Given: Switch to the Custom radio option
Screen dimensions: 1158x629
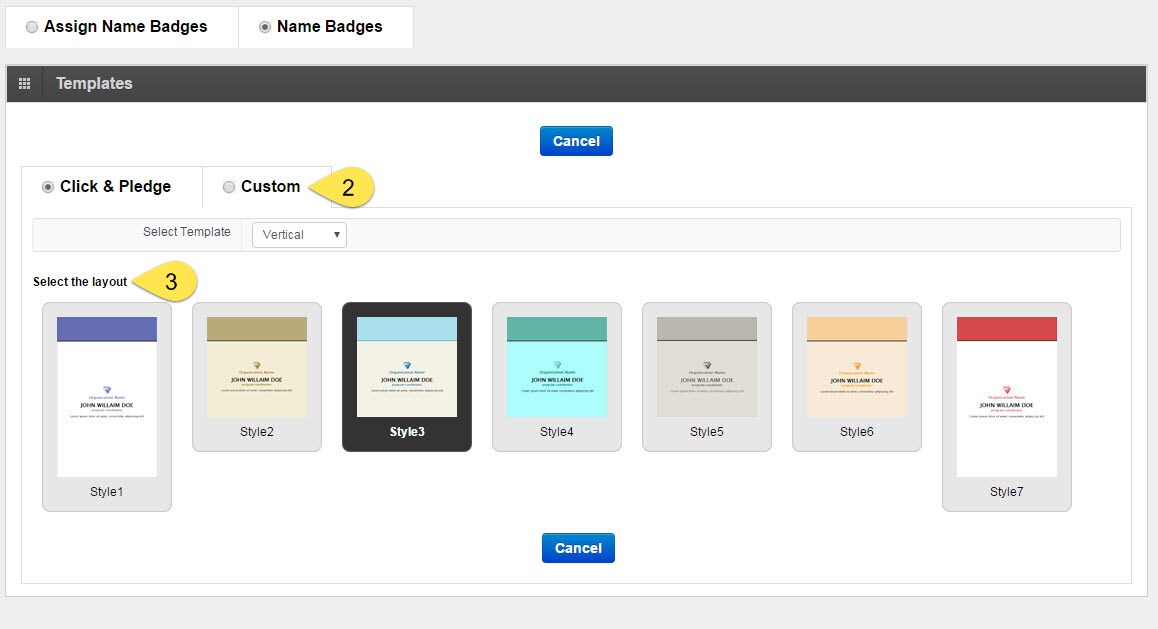Looking at the screenshot, I should 229,187.
